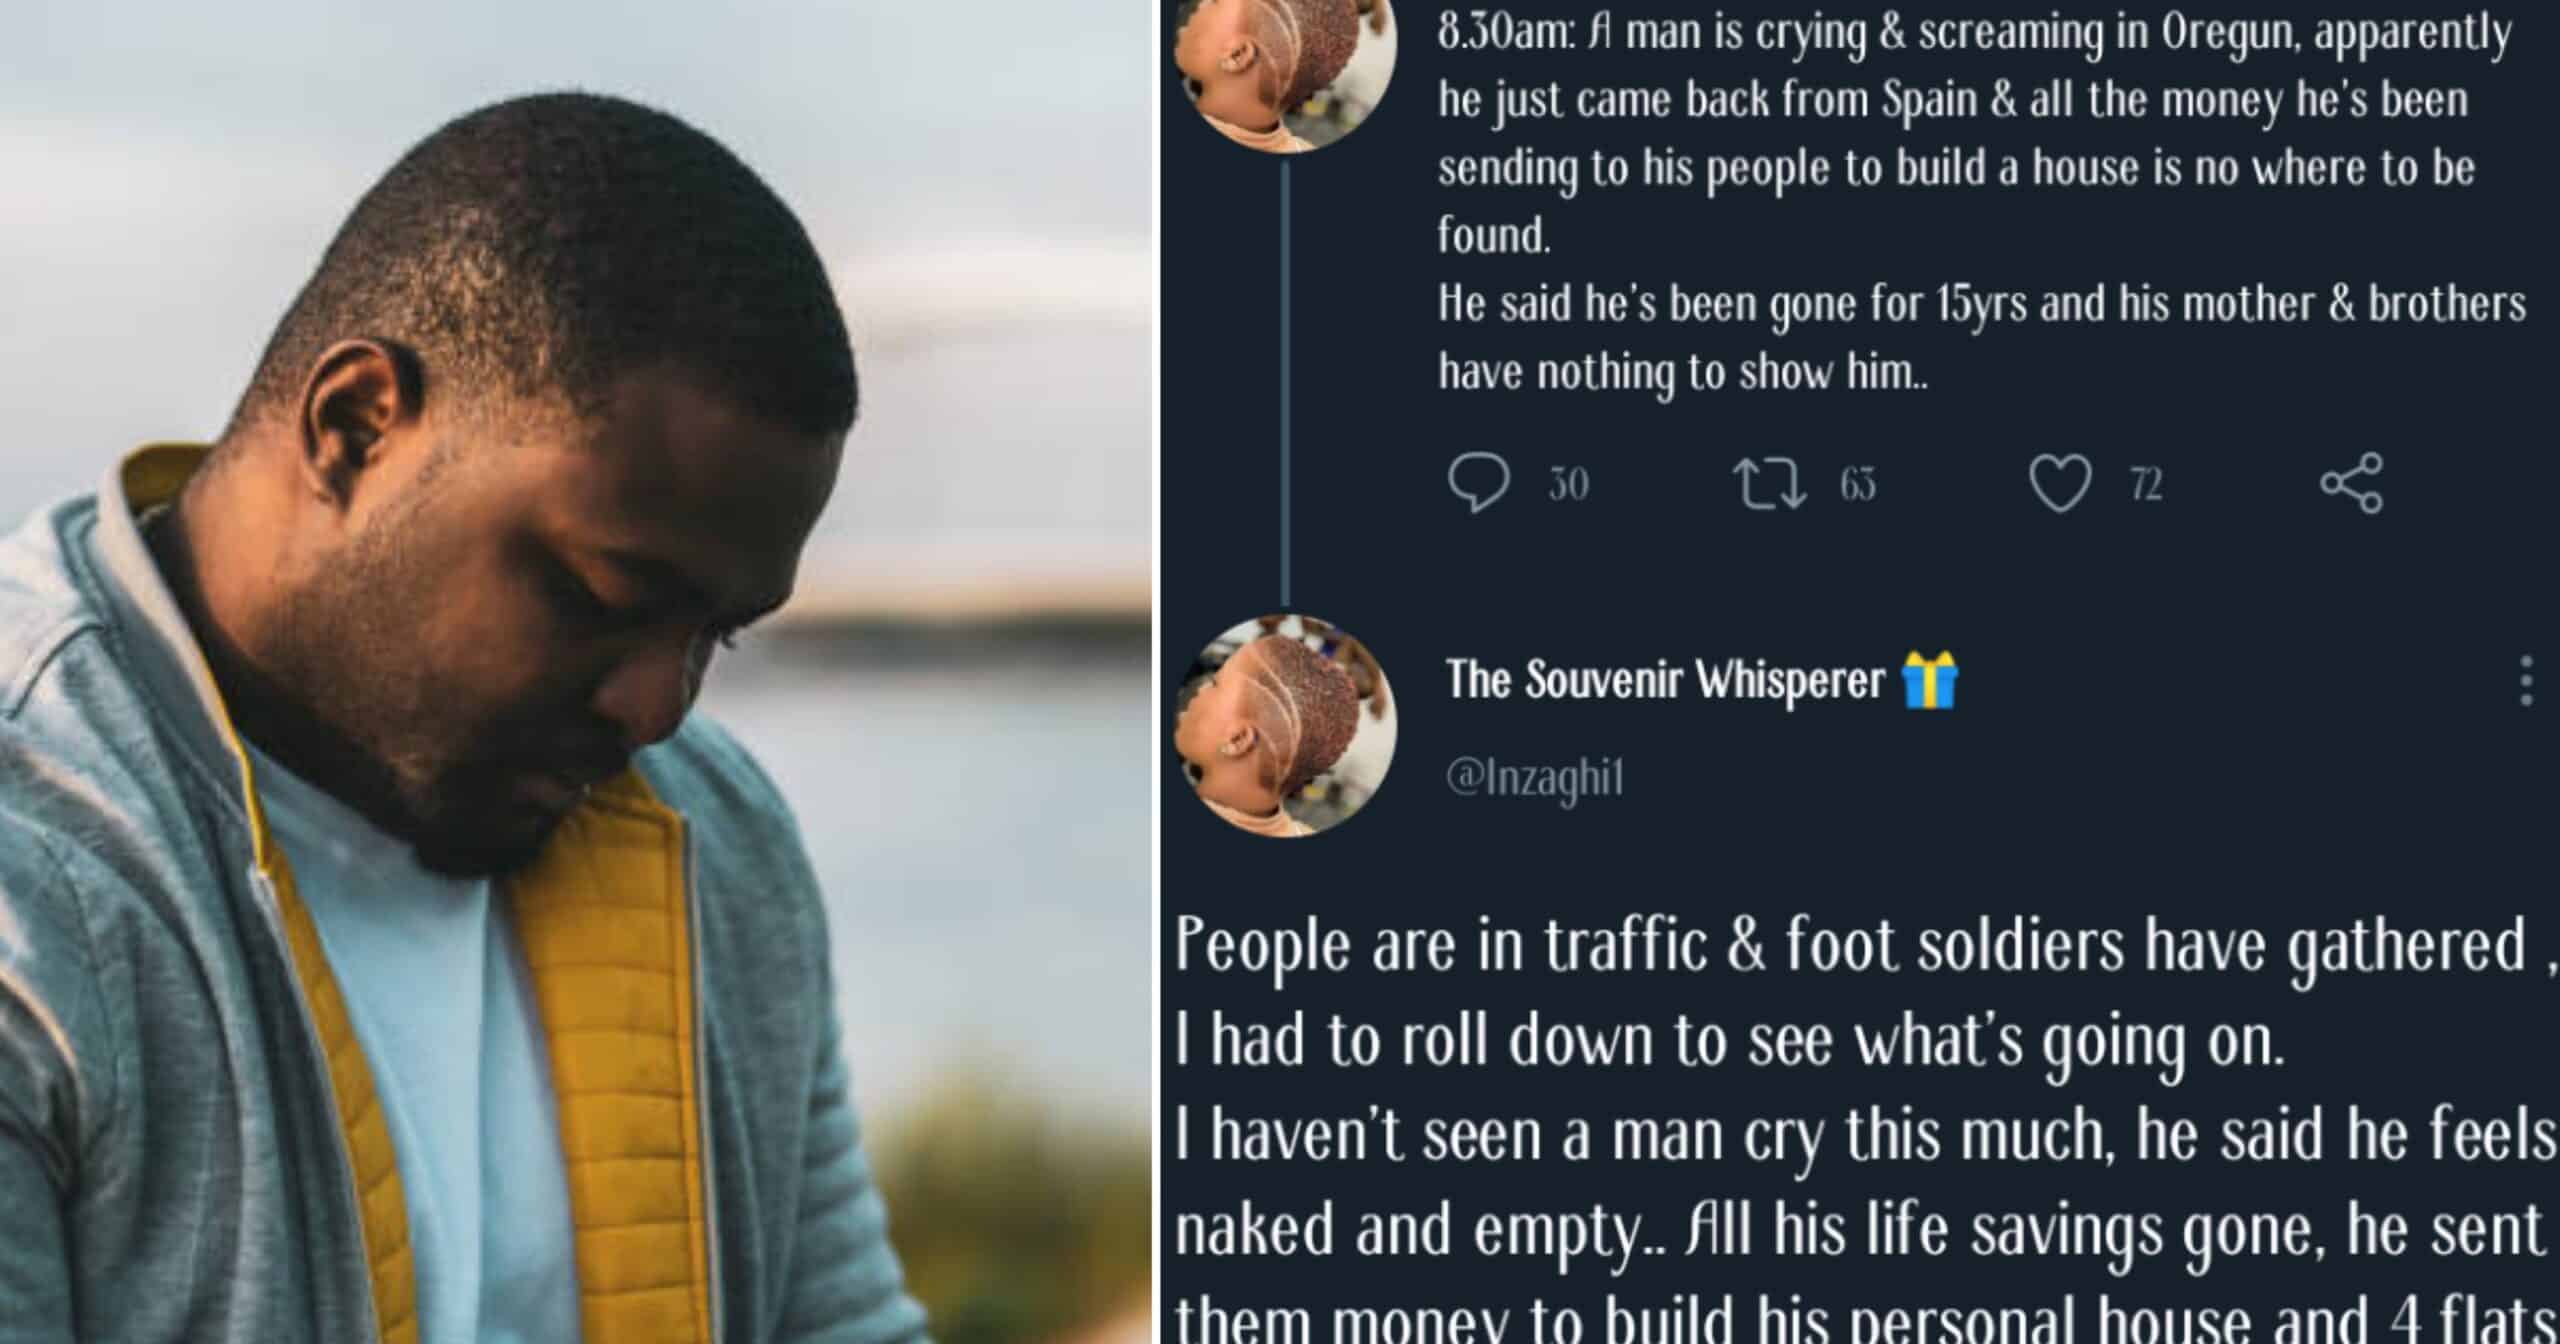Click the avatar beside The Souvenir Whisperer
Image resolution: width=2560 pixels, height=1344 pixels.
click(x=1286, y=725)
